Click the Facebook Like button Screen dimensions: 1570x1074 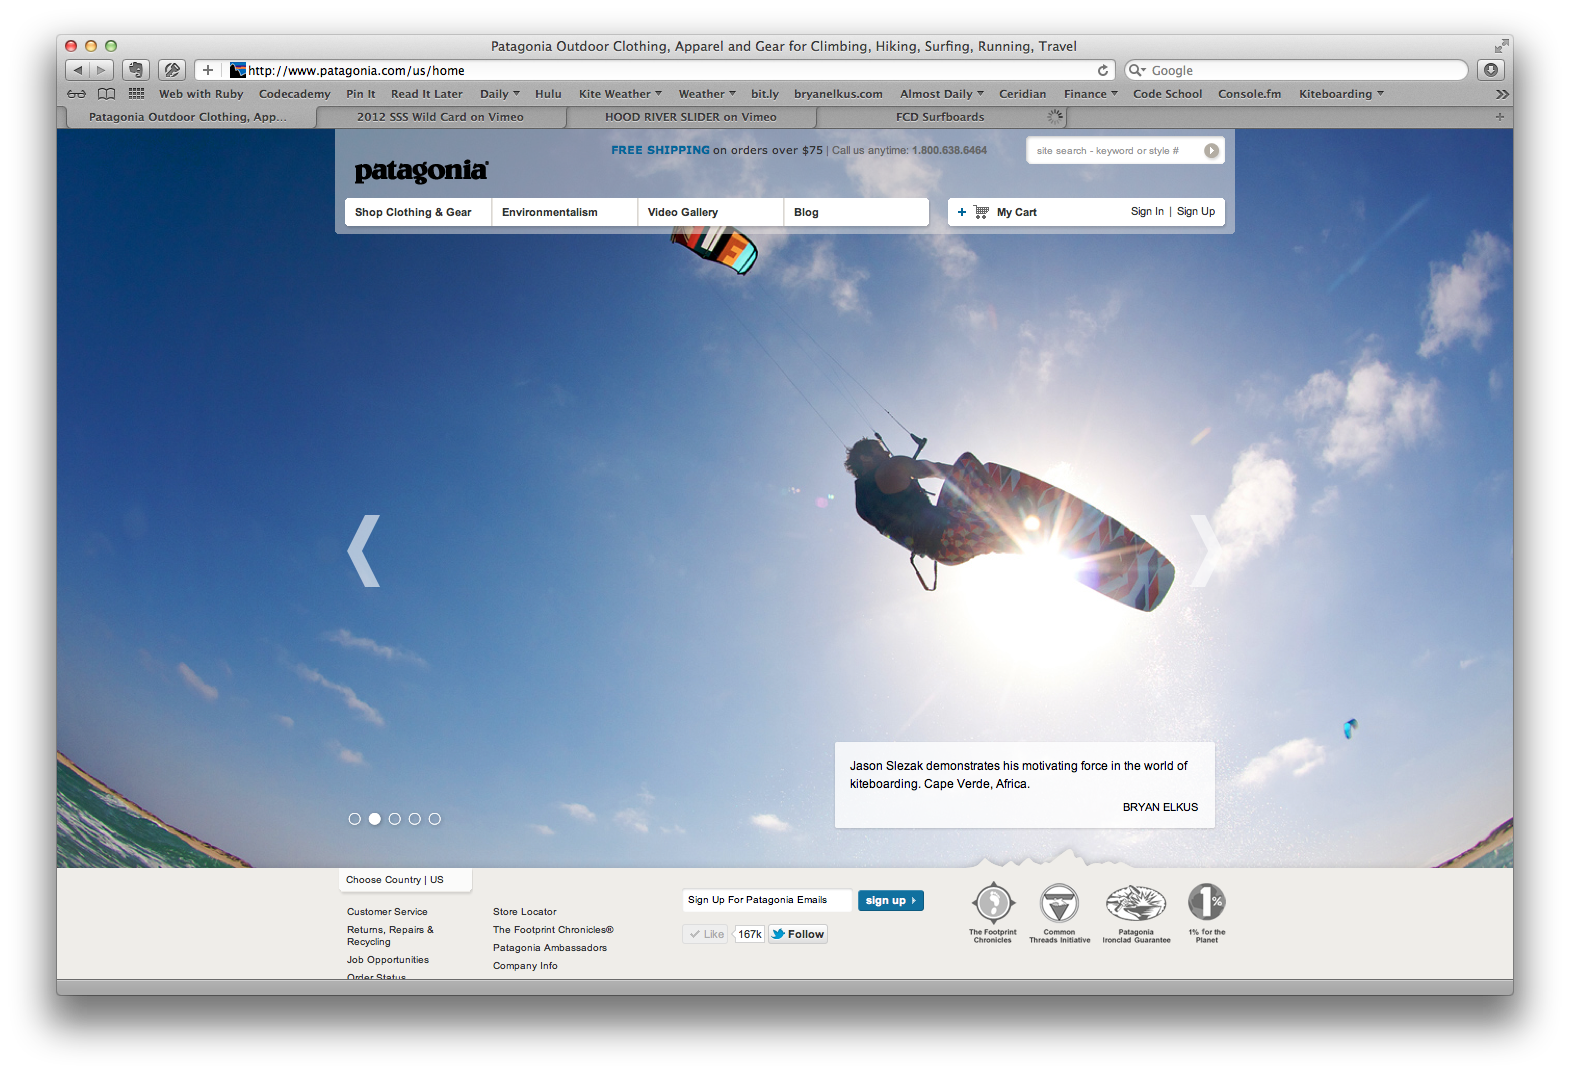click(706, 934)
